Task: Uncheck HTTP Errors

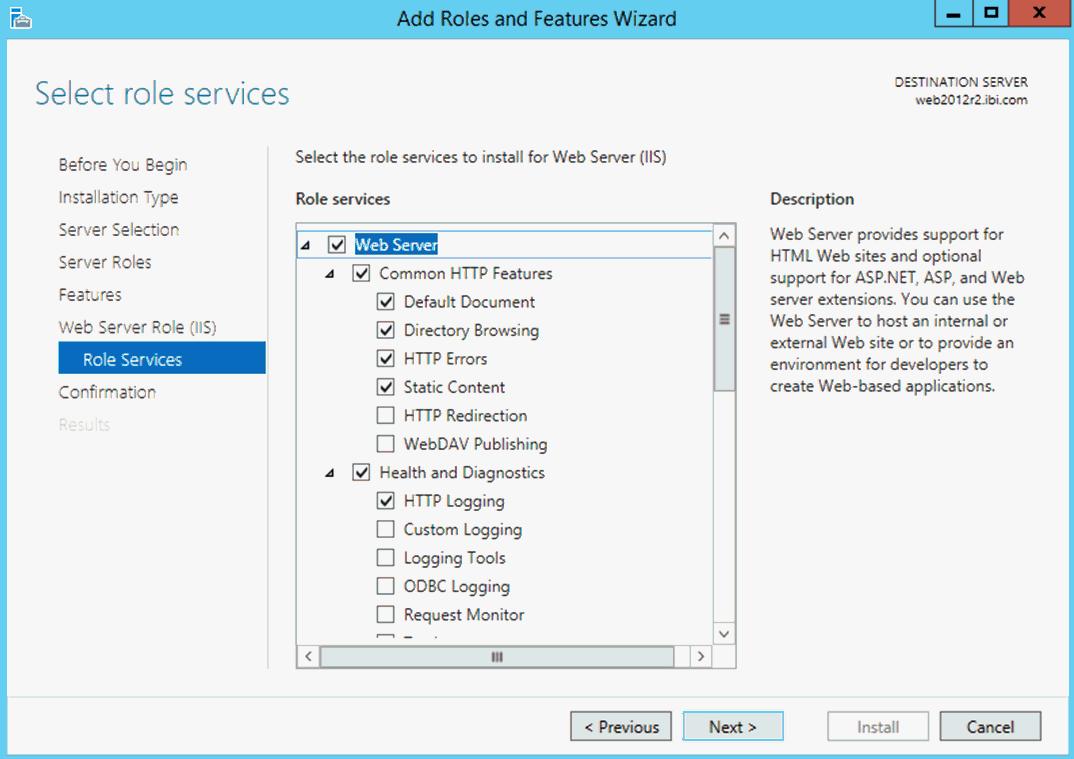Action: (386, 358)
